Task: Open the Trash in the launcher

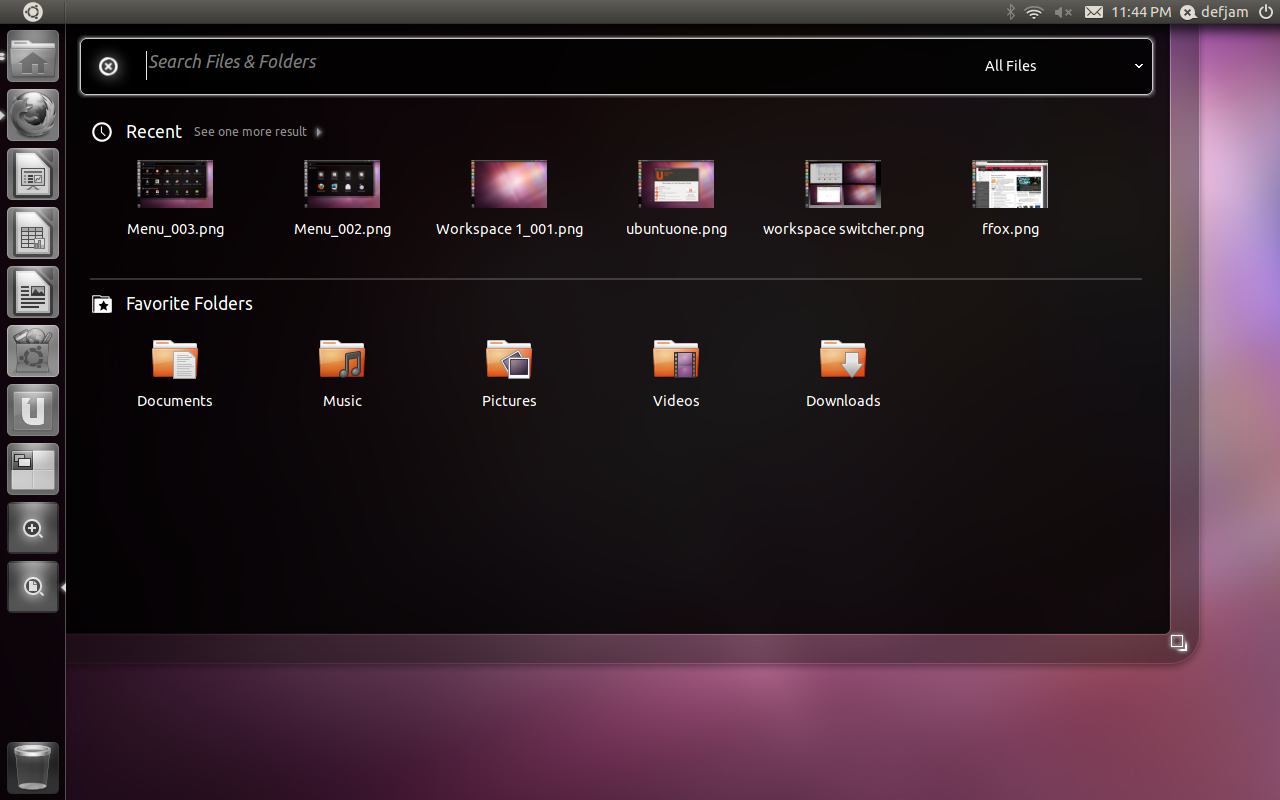Action: 33,768
